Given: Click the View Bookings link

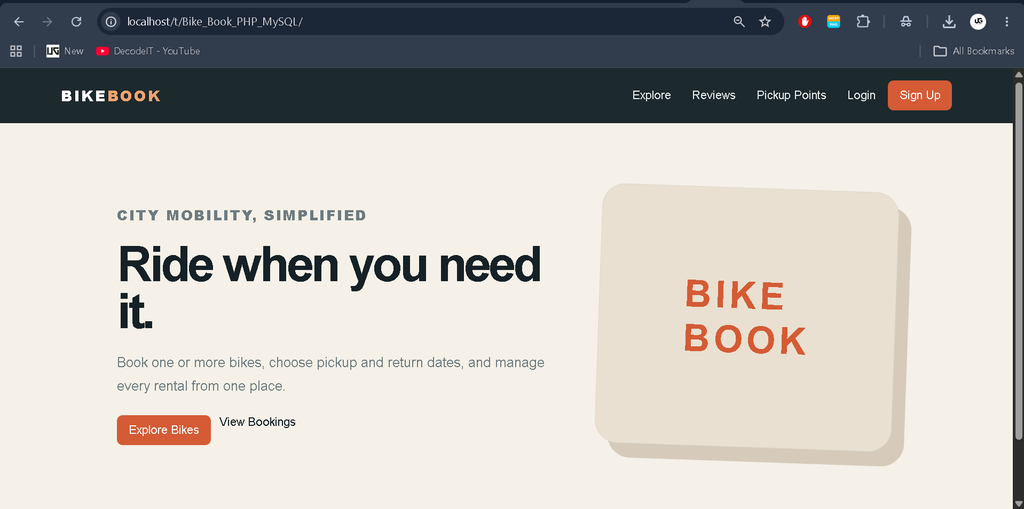Looking at the screenshot, I should [257, 422].
